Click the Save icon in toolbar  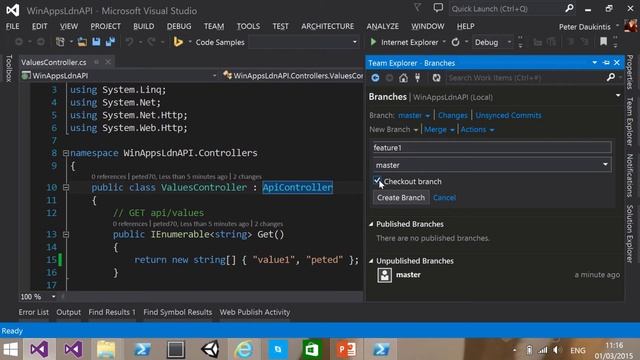(x=96, y=42)
